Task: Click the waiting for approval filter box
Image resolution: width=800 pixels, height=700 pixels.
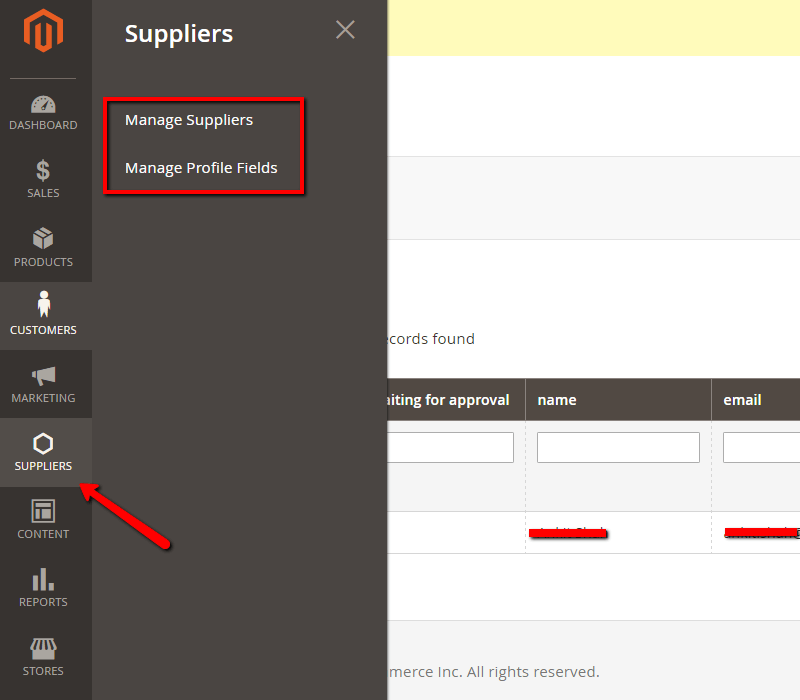Action: 450,447
